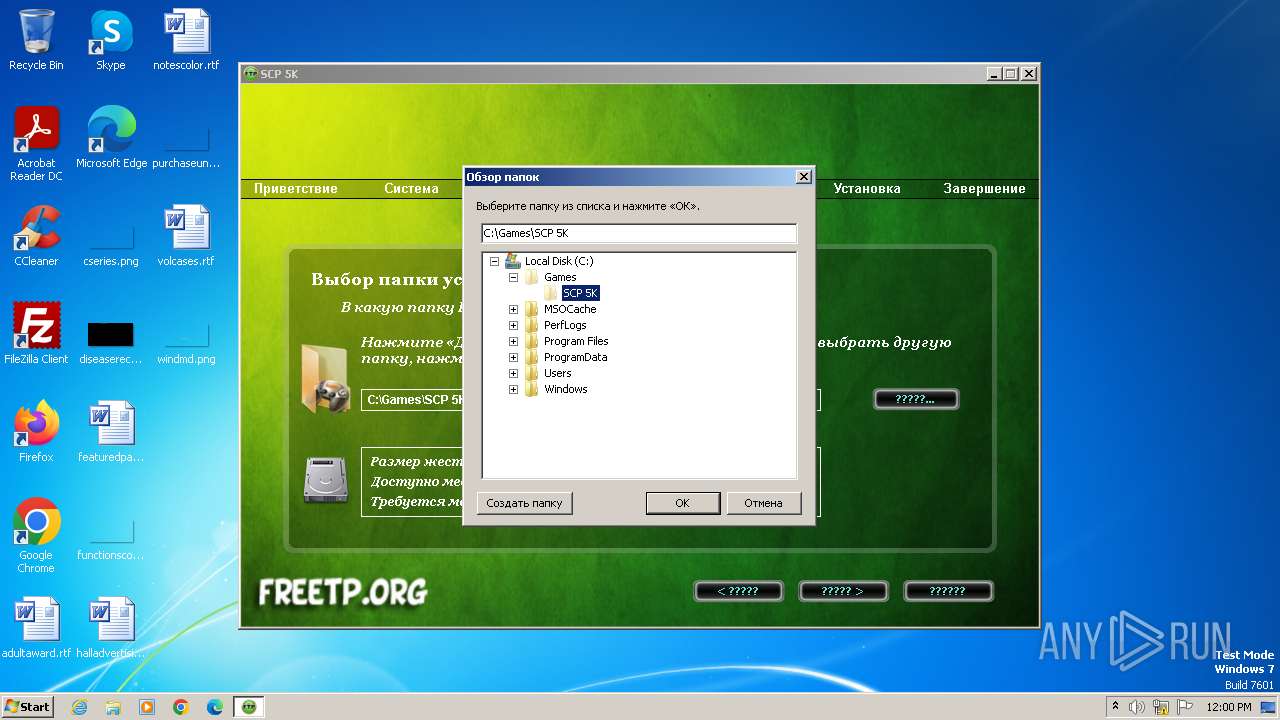Open notescolor.rtf document icon
Viewport: 1280px width, 720px height.
click(186, 40)
